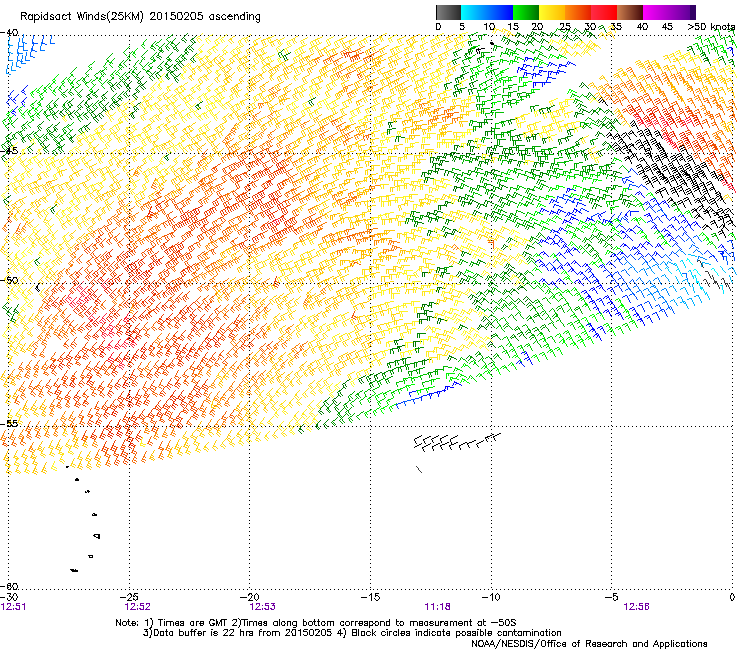Image resolution: width=740 pixels, height=650 pixels.
Task: Click the orange 25-30 knots color swatch
Action: 578,12
